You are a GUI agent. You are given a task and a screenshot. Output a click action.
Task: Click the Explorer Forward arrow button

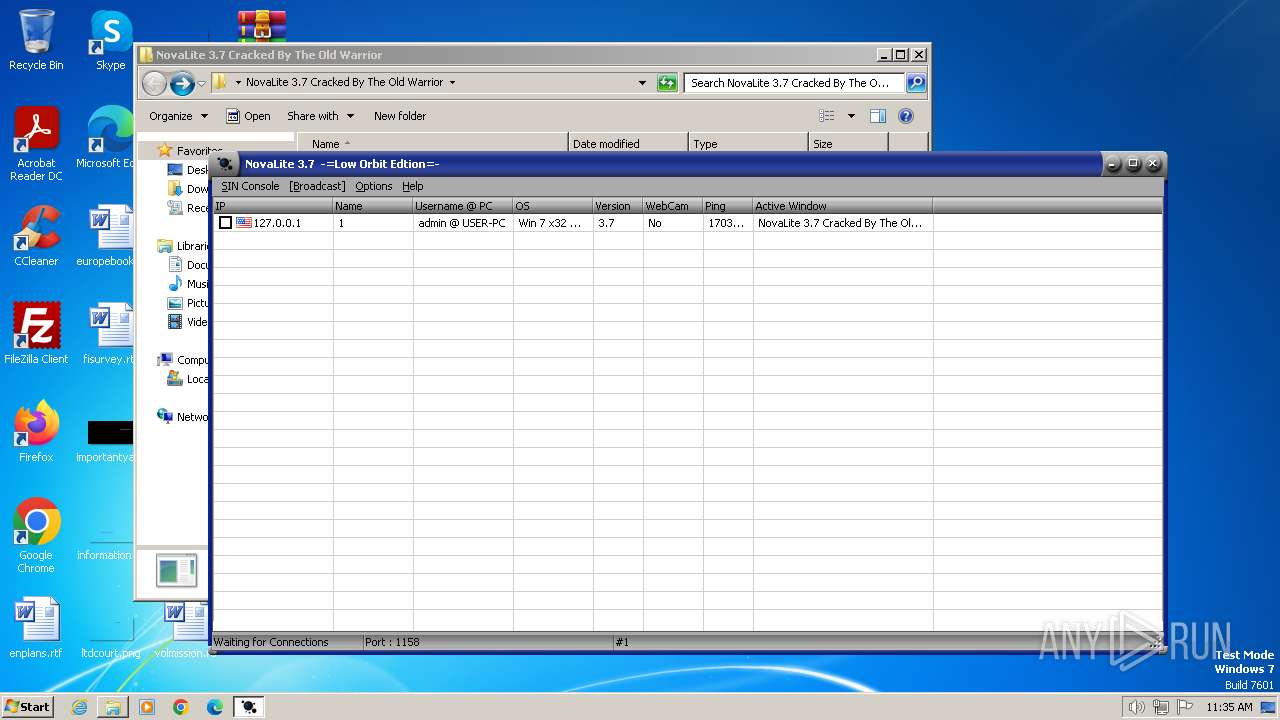pyautogui.click(x=182, y=83)
